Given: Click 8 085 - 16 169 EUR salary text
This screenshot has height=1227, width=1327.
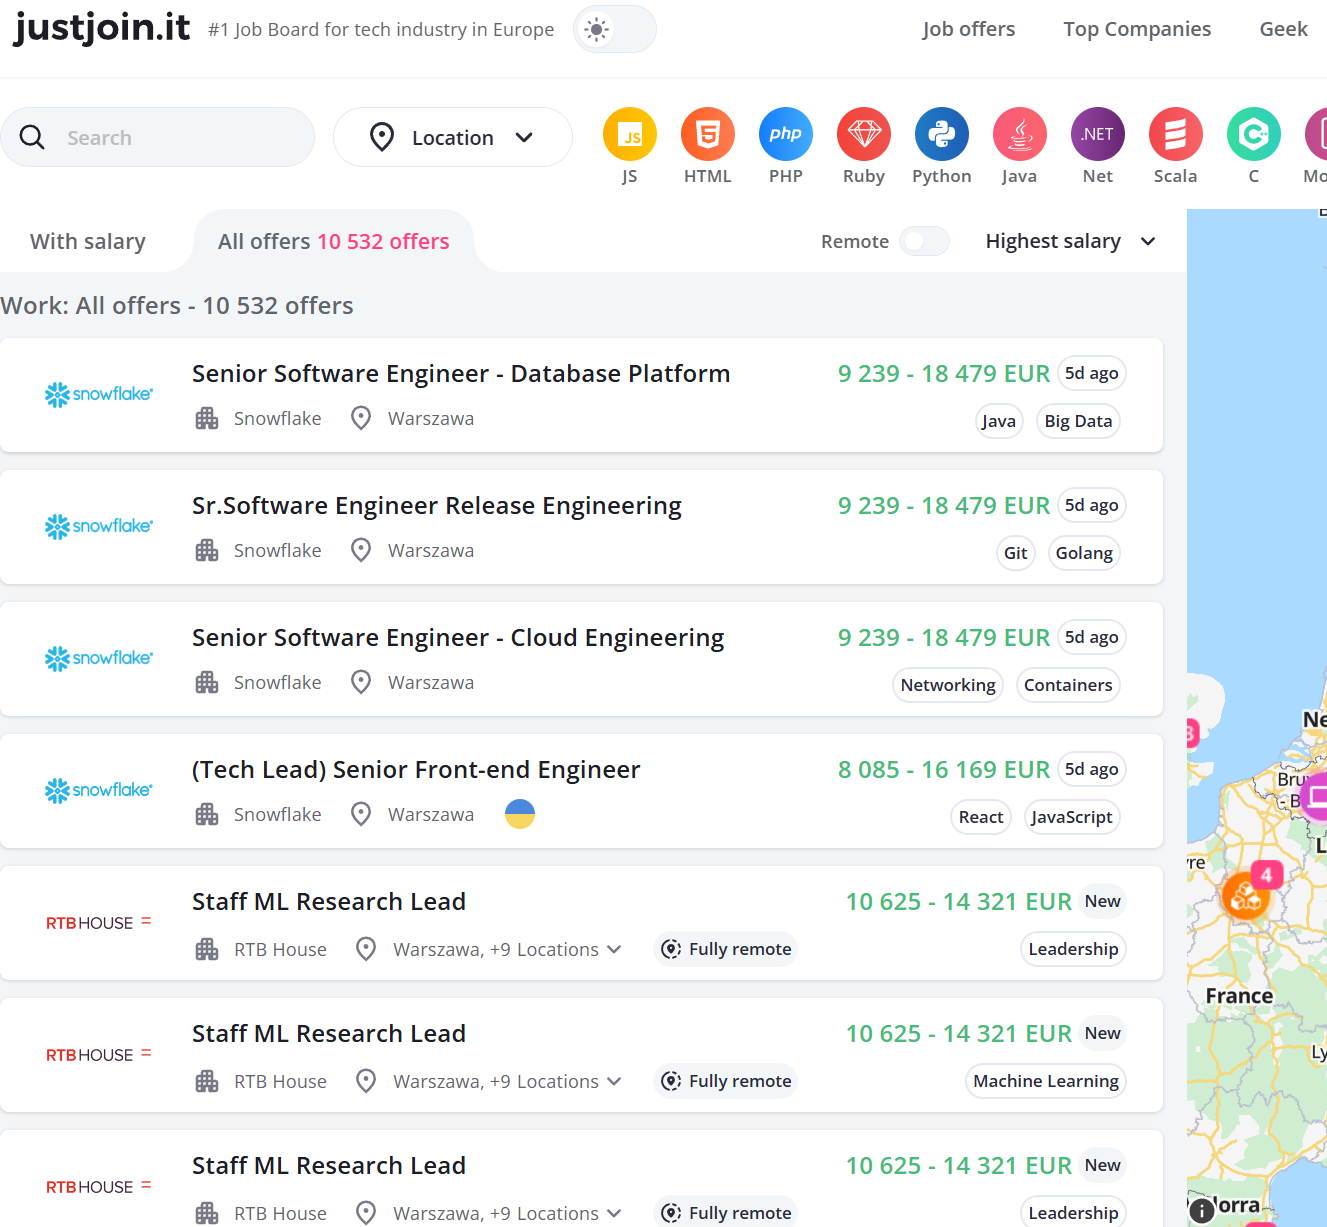Looking at the screenshot, I should click(944, 769).
